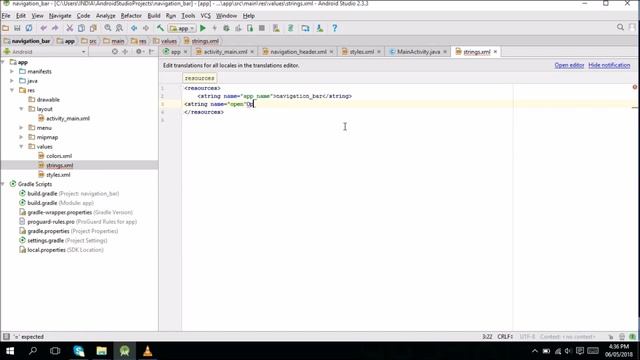Screen dimensions: 640x360
Task: Click the Search Everywhere magnifier icon
Action: pos(620,27)
